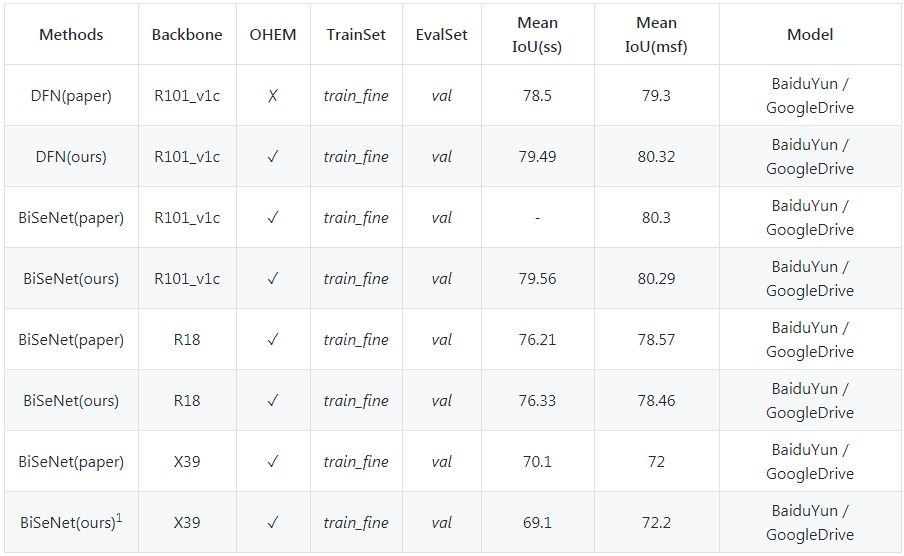Click OHEM check mark for BiSeNet(paper) R18 row

pos(273,340)
